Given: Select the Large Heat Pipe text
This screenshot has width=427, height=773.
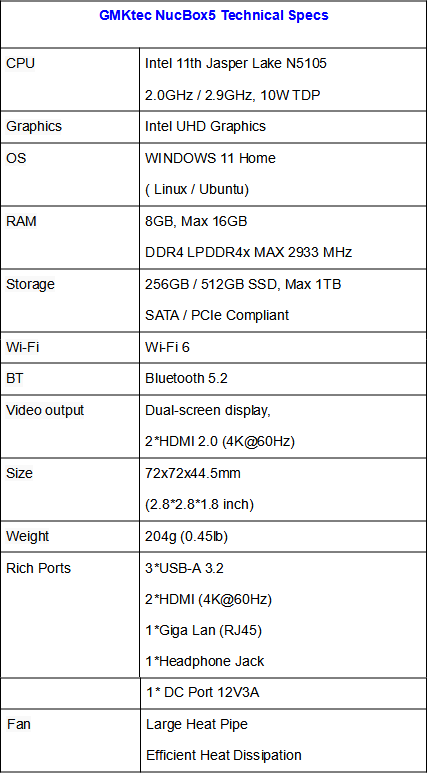Looking at the screenshot, I should pyautogui.click(x=197, y=724).
